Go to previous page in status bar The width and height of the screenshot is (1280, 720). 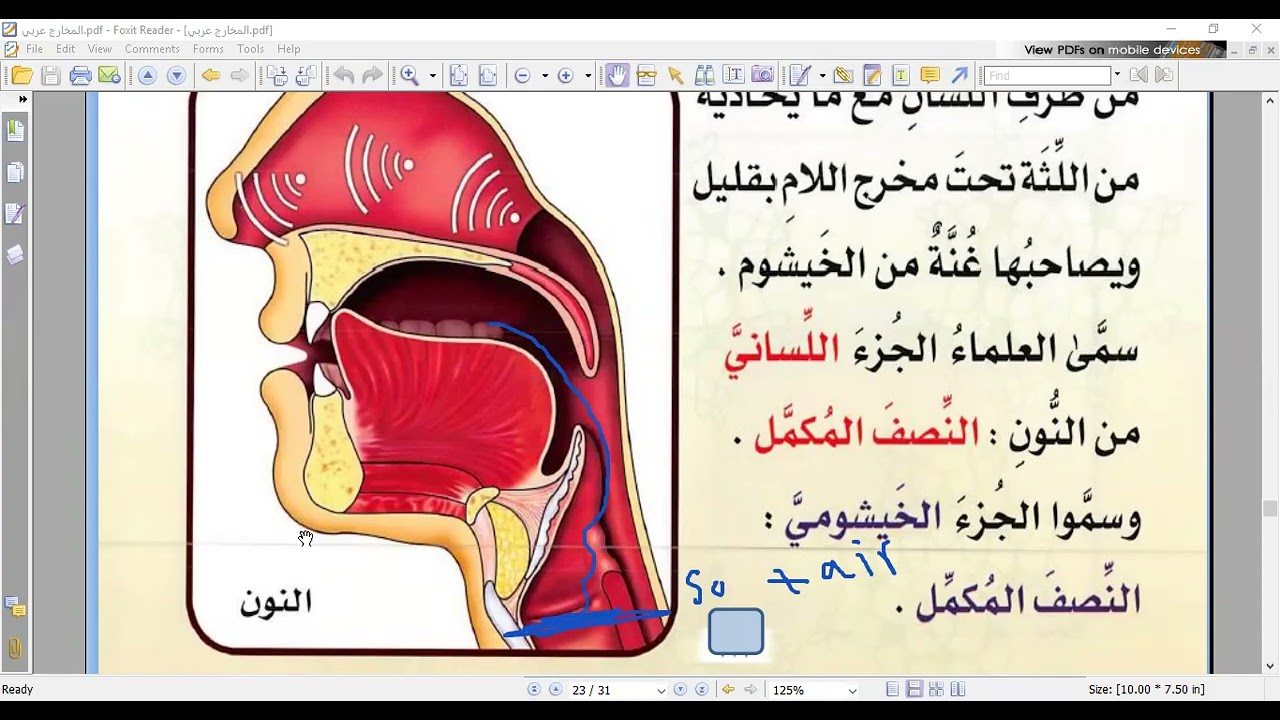click(555, 690)
